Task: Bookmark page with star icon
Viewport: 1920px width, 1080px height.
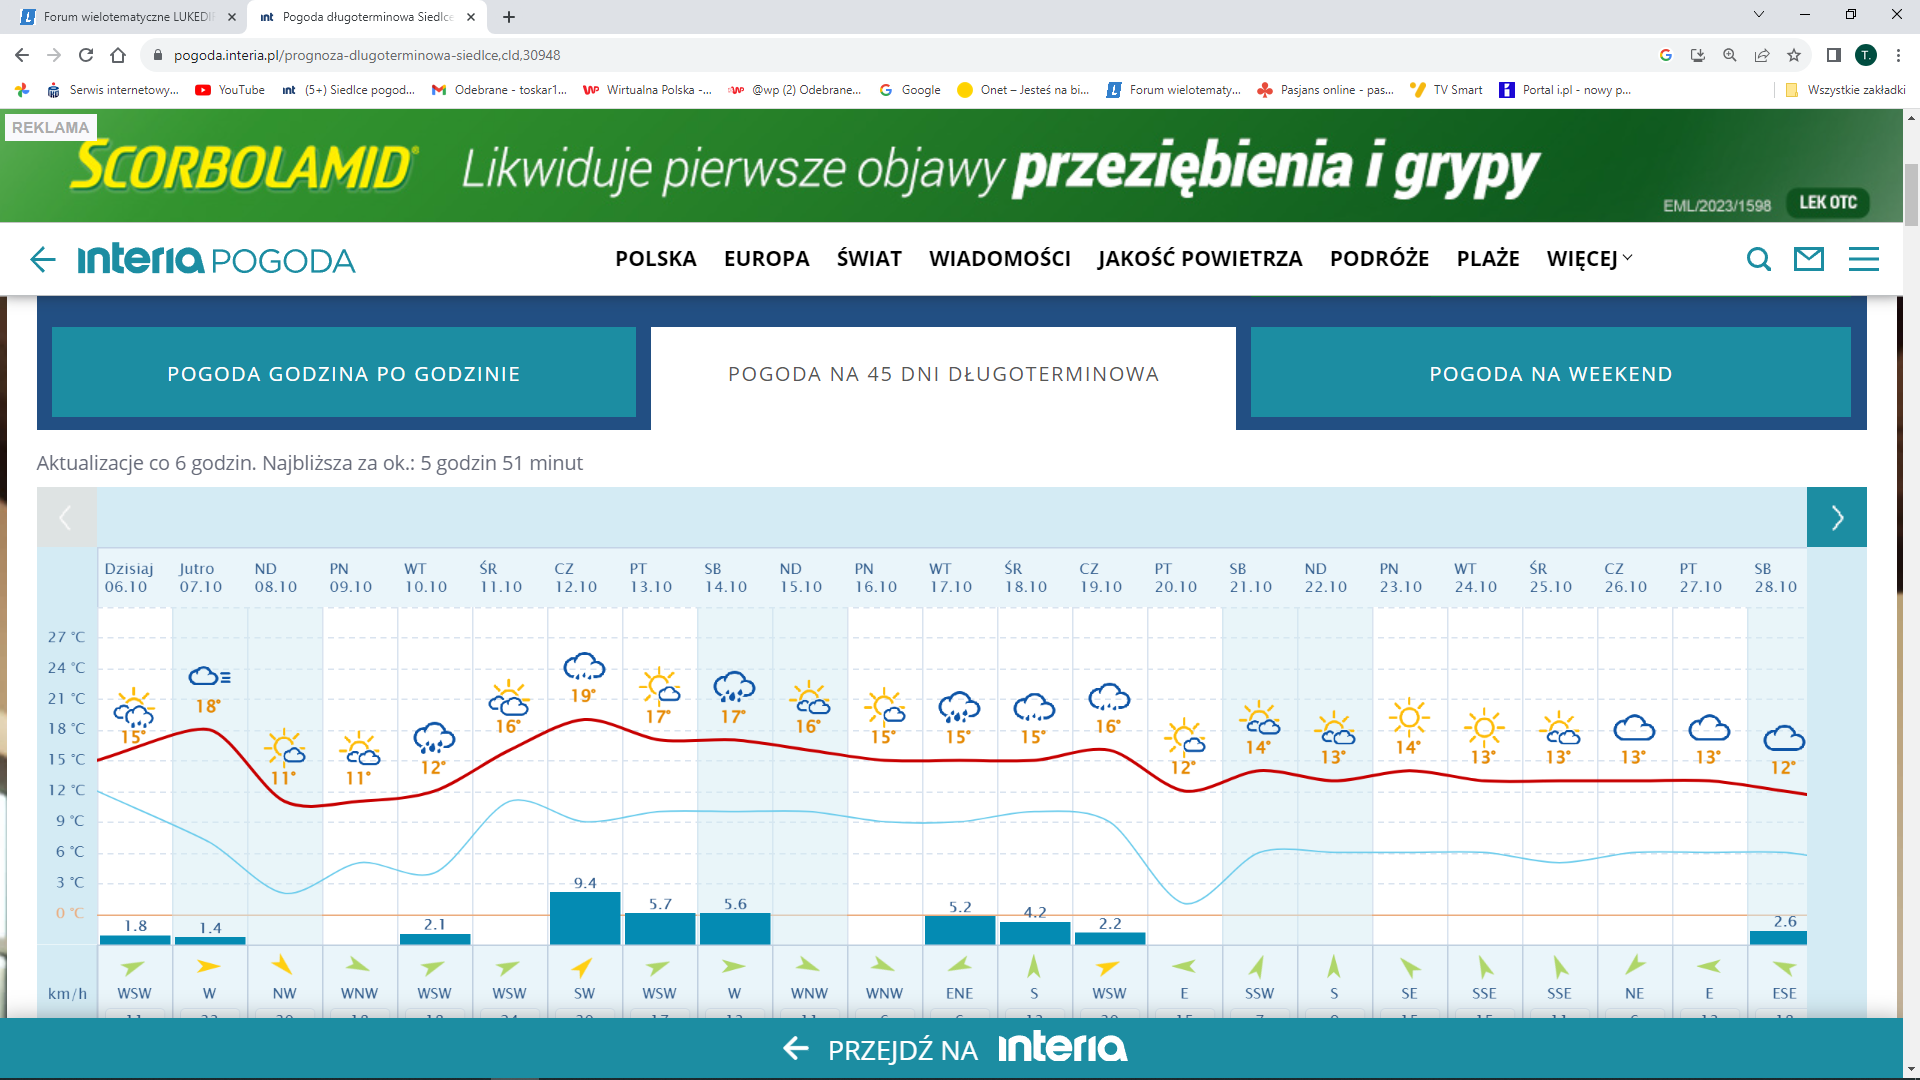Action: tap(1794, 55)
